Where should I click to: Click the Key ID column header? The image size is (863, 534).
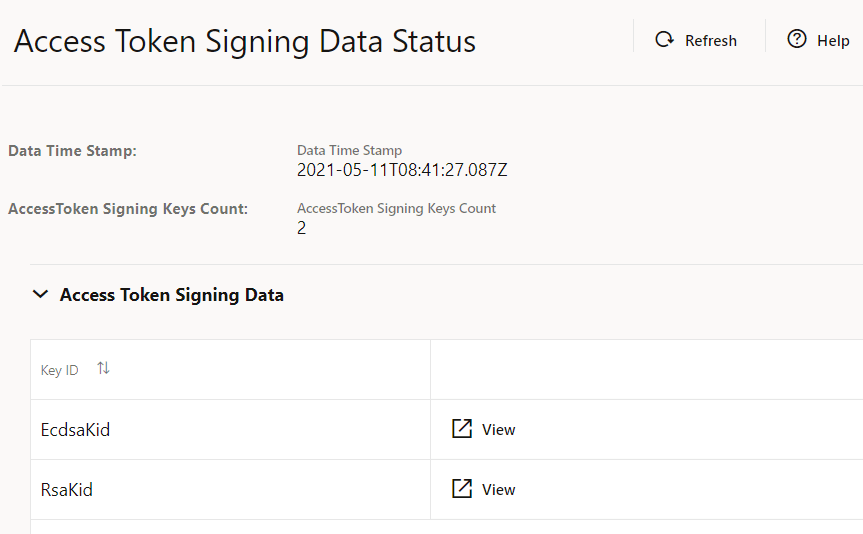click(60, 370)
